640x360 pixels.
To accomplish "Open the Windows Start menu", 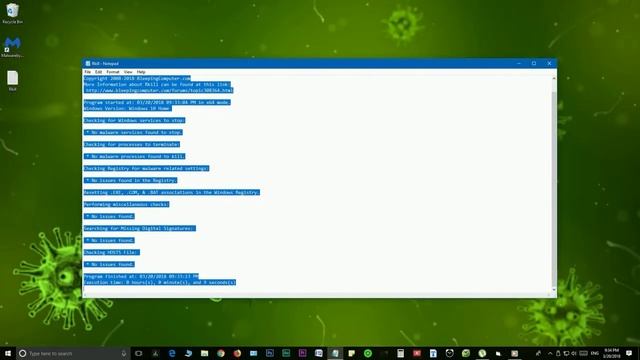I will tap(8, 353).
